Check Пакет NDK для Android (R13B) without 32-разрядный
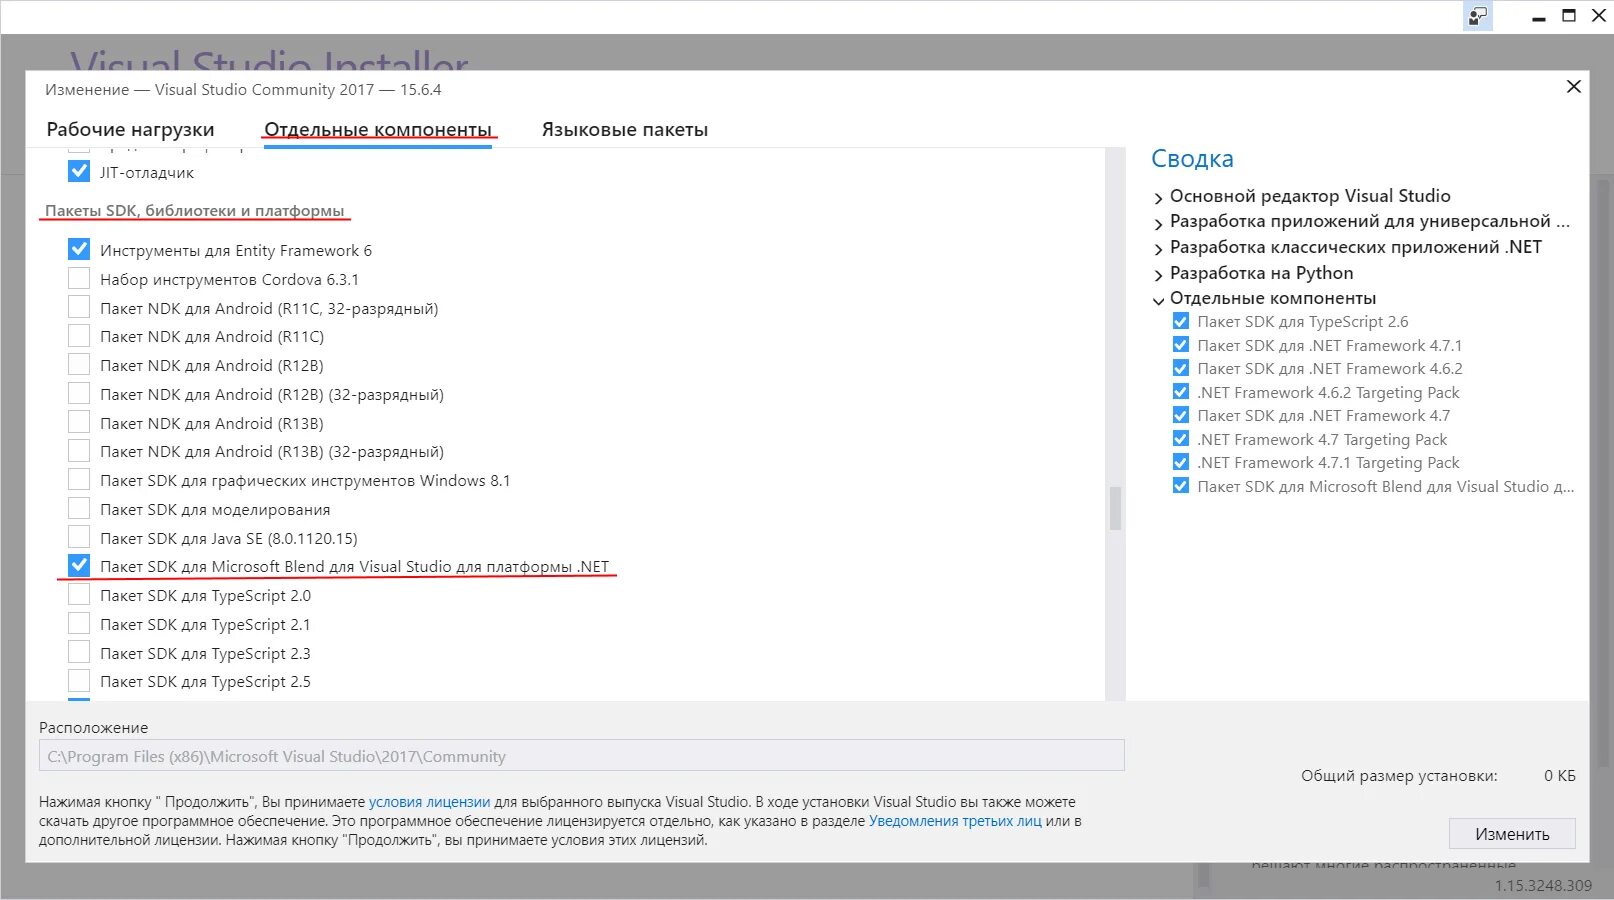1614x900 pixels. [x=79, y=422]
